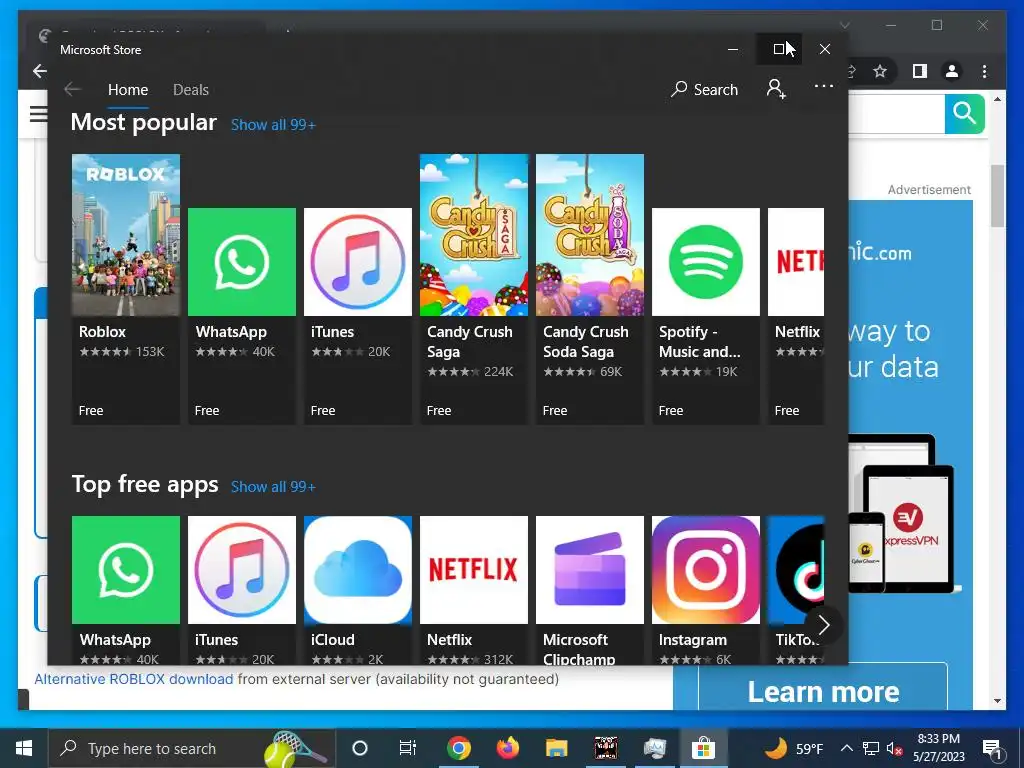Click the Learn more ad button
The width and height of the screenshot is (1024, 768).
(823, 691)
